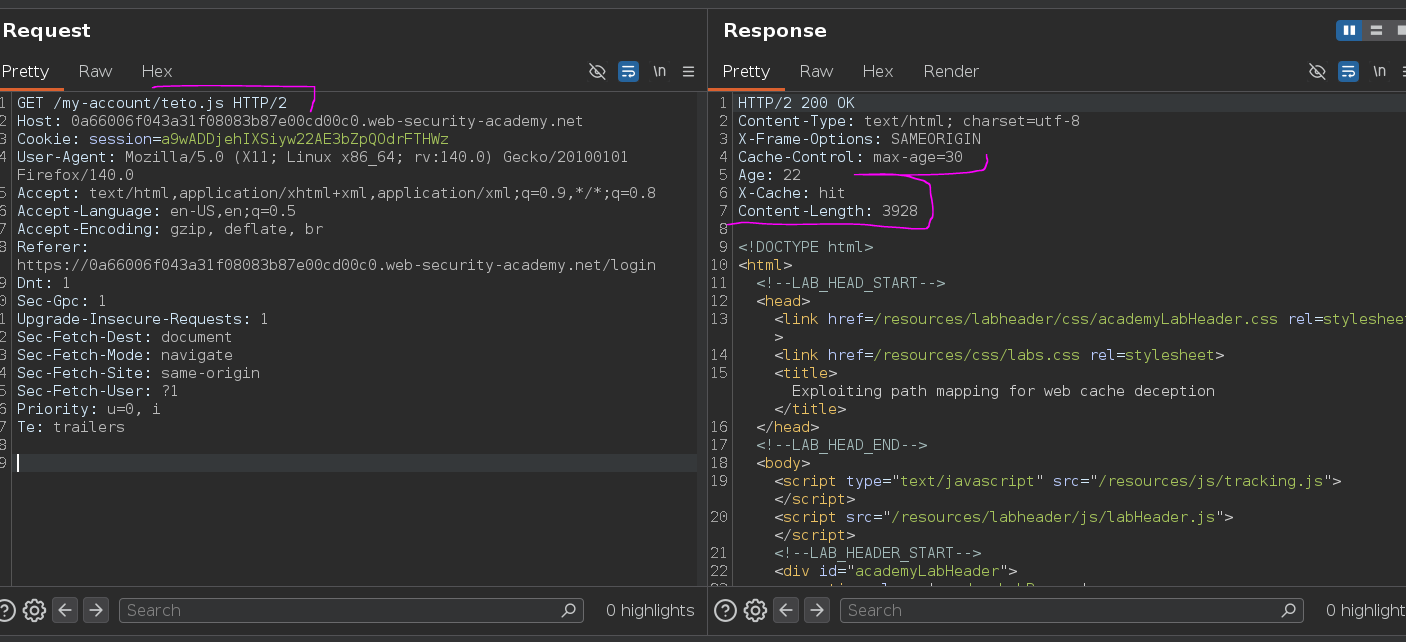Viewport: 1406px width, 642px height.
Task: Switch Request view to Hex tab
Action: coord(157,71)
